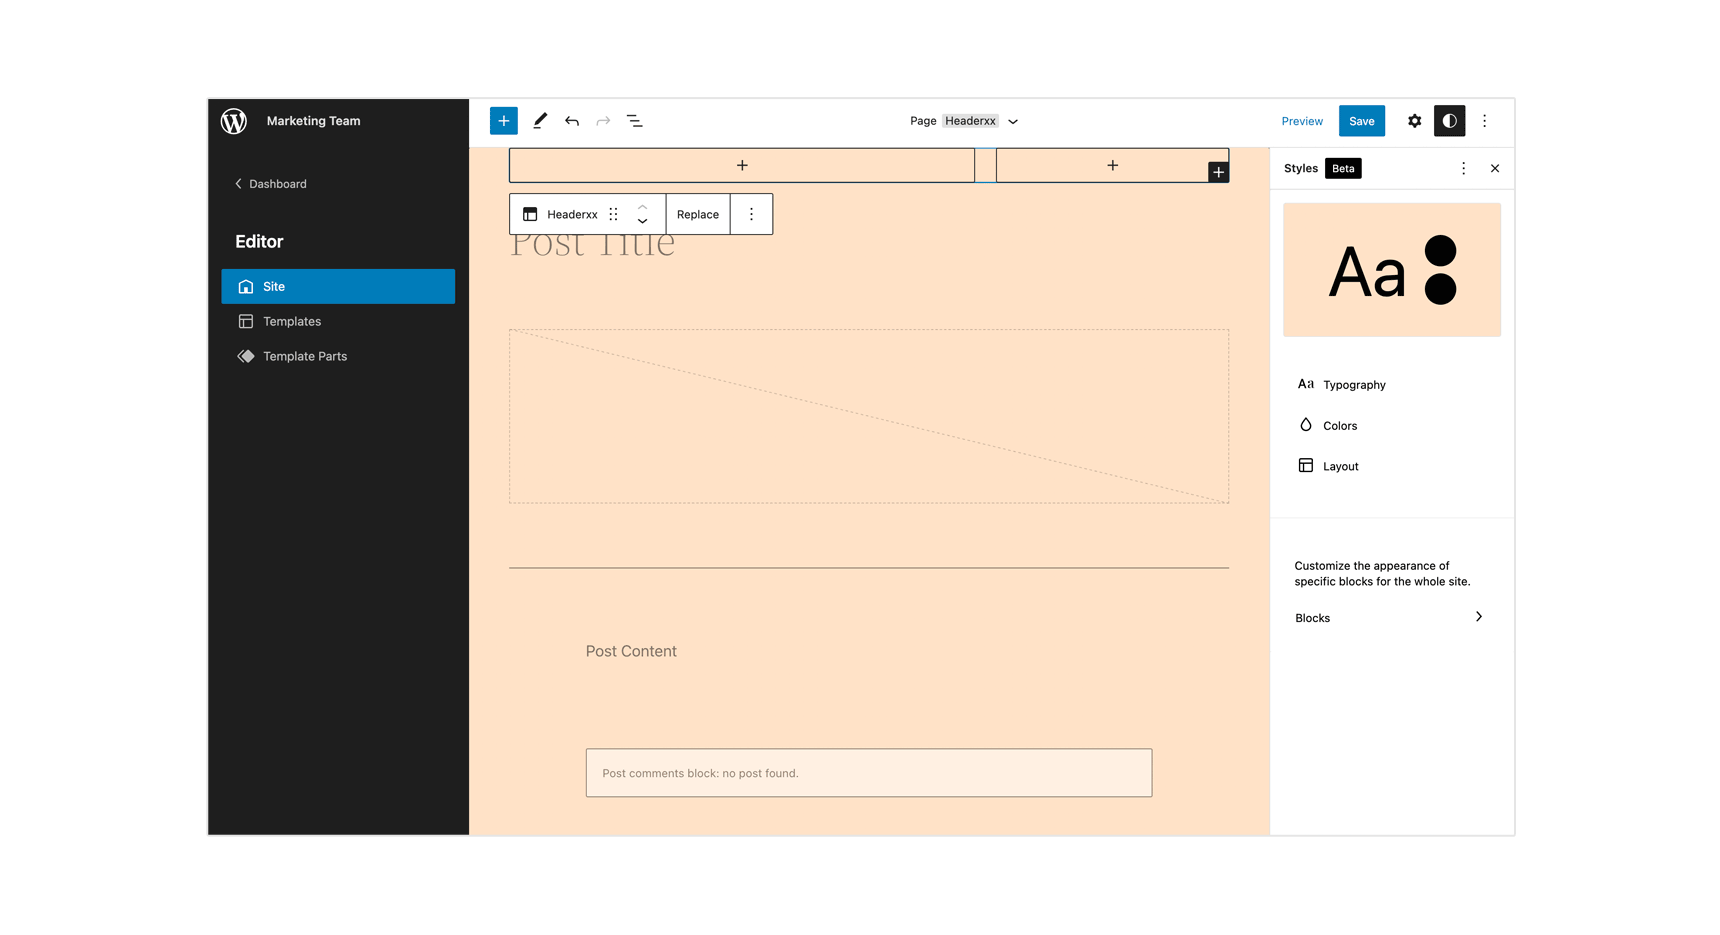Redo the last undone change
The image size is (1720, 935).
tap(603, 121)
